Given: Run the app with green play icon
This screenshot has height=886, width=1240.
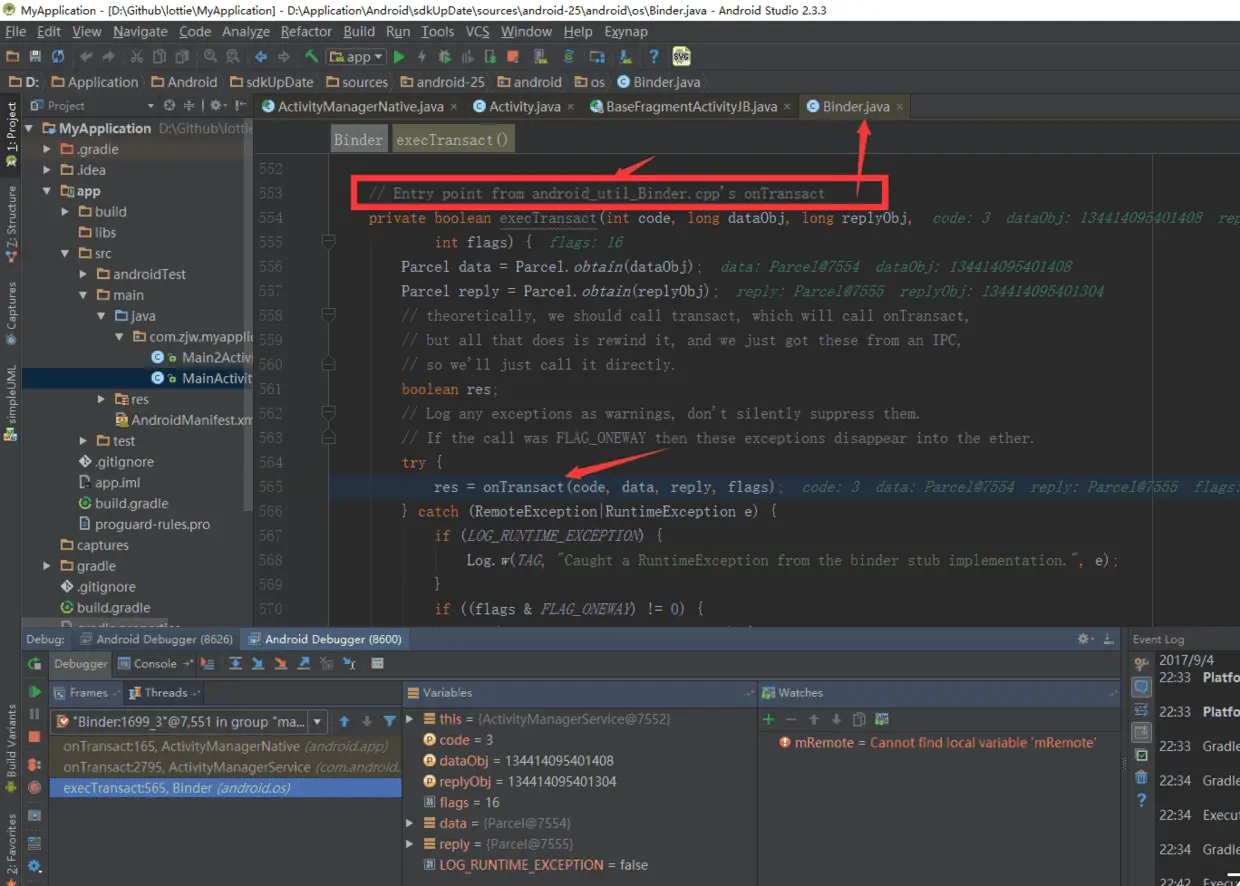Looking at the screenshot, I should click(399, 57).
